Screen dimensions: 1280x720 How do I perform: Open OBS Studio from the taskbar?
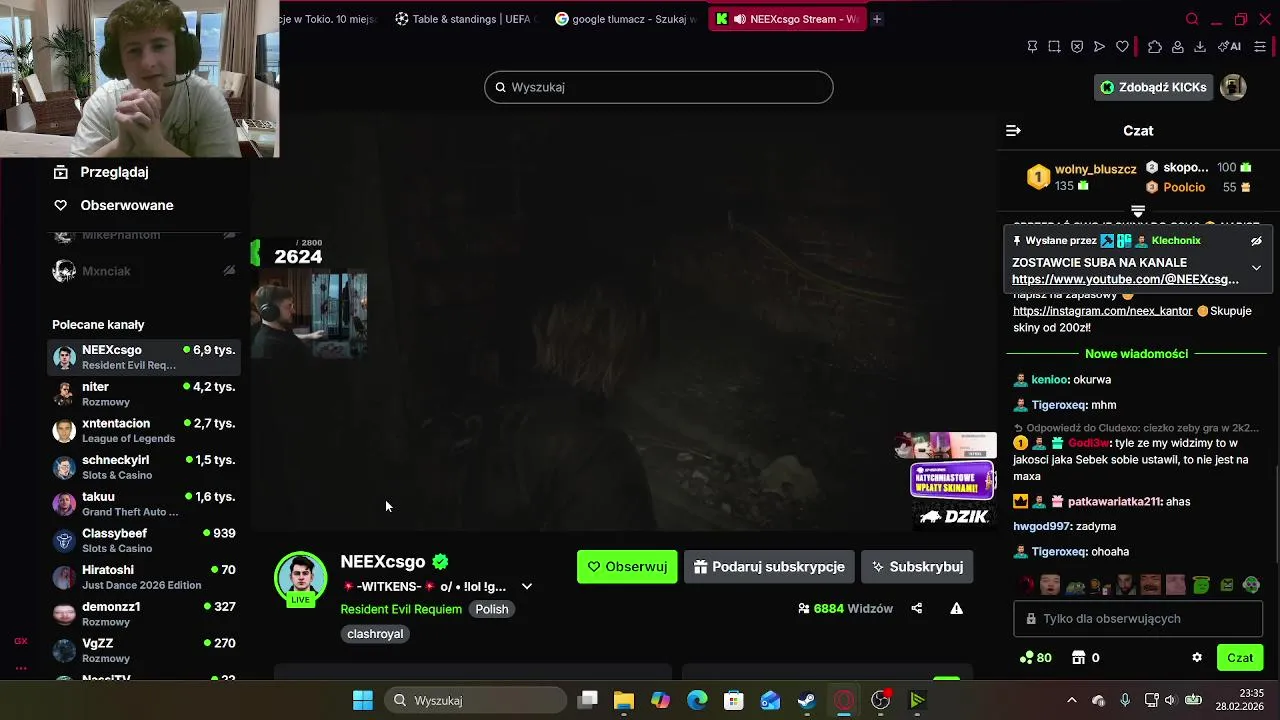click(x=880, y=700)
